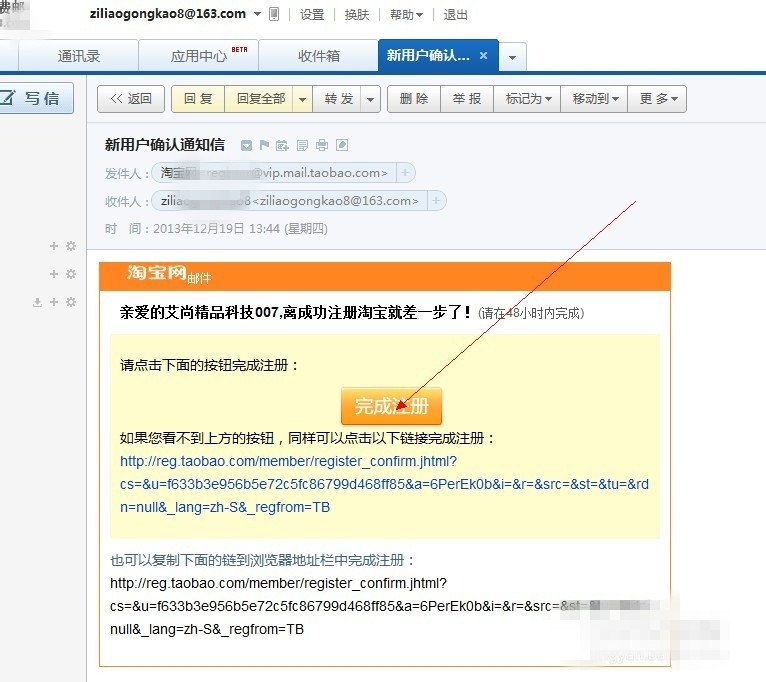The image size is (766, 682).
Task: Click the orange 完成注册 button
Action: pos(391,406)
